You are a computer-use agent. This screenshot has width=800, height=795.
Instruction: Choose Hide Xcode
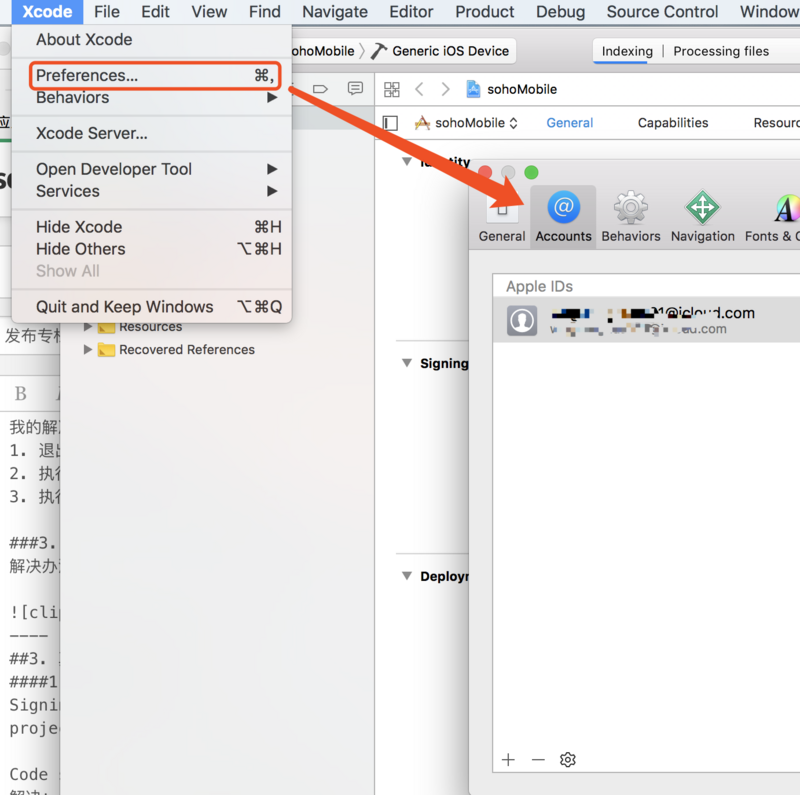click(152, 227)
